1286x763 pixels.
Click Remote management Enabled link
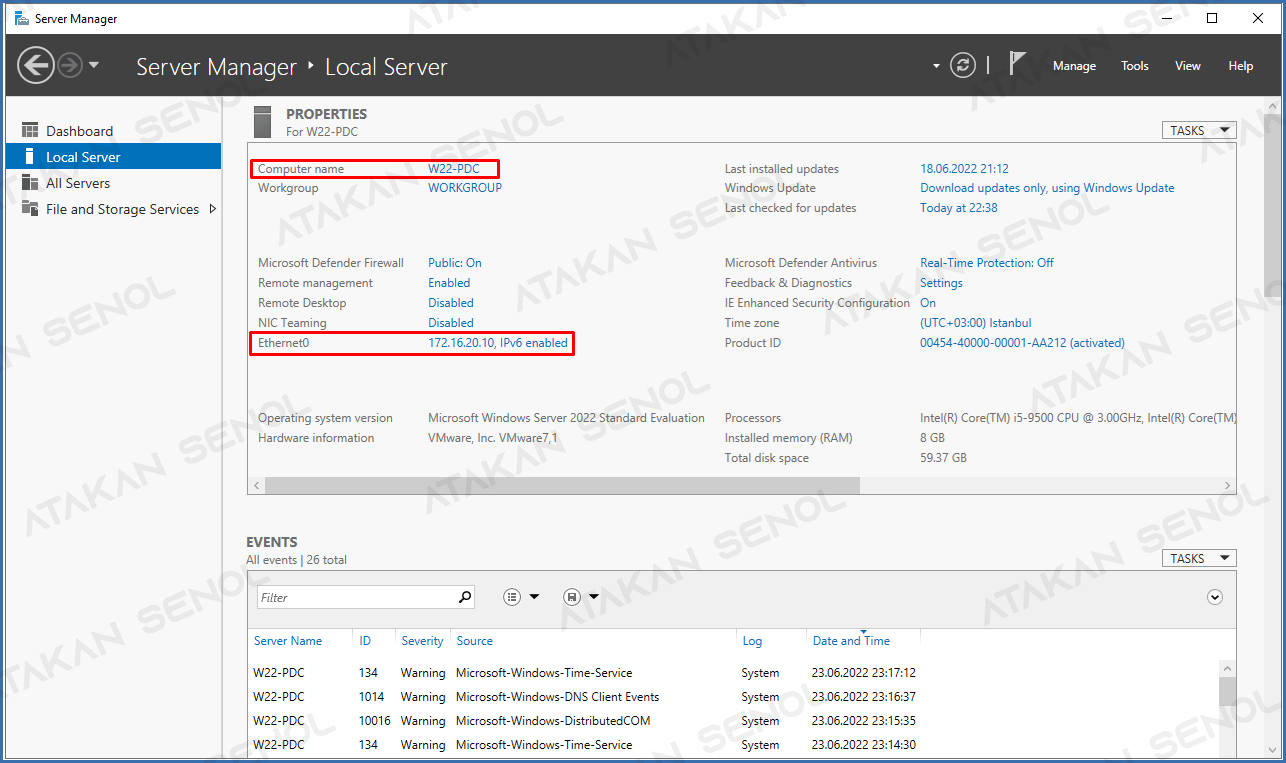click(x=449, y=283)
